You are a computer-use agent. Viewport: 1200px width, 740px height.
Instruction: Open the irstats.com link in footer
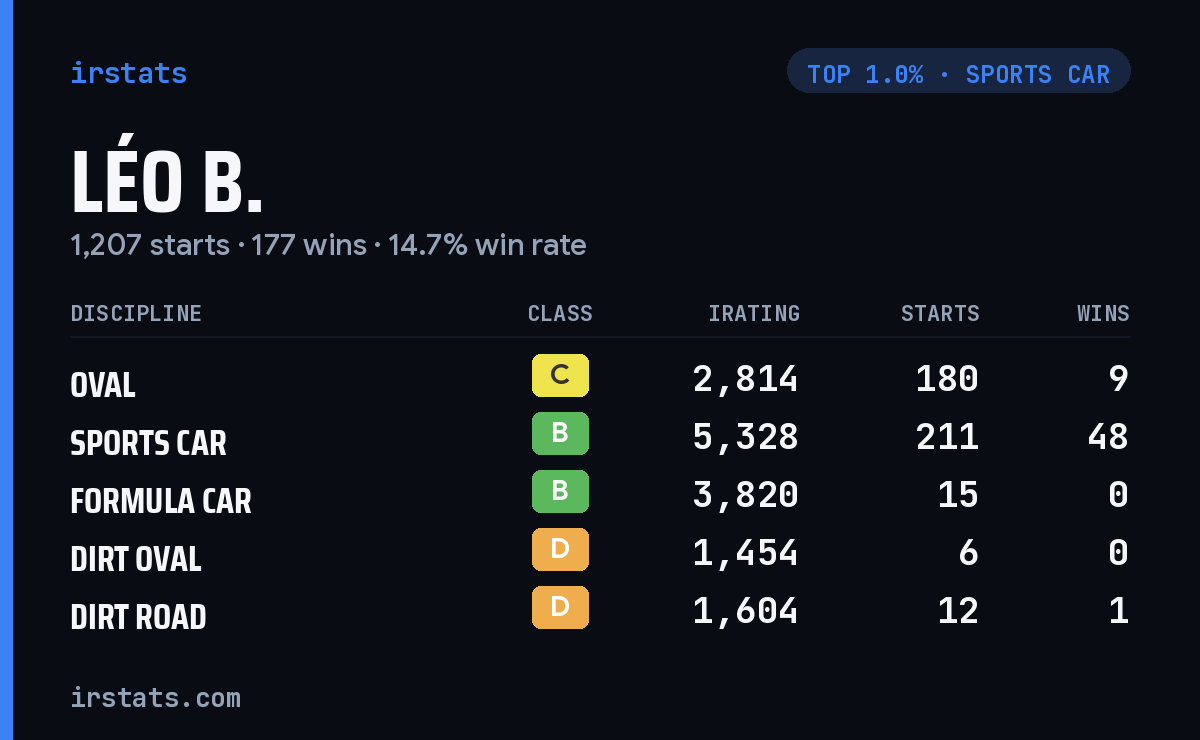(155, 697)
